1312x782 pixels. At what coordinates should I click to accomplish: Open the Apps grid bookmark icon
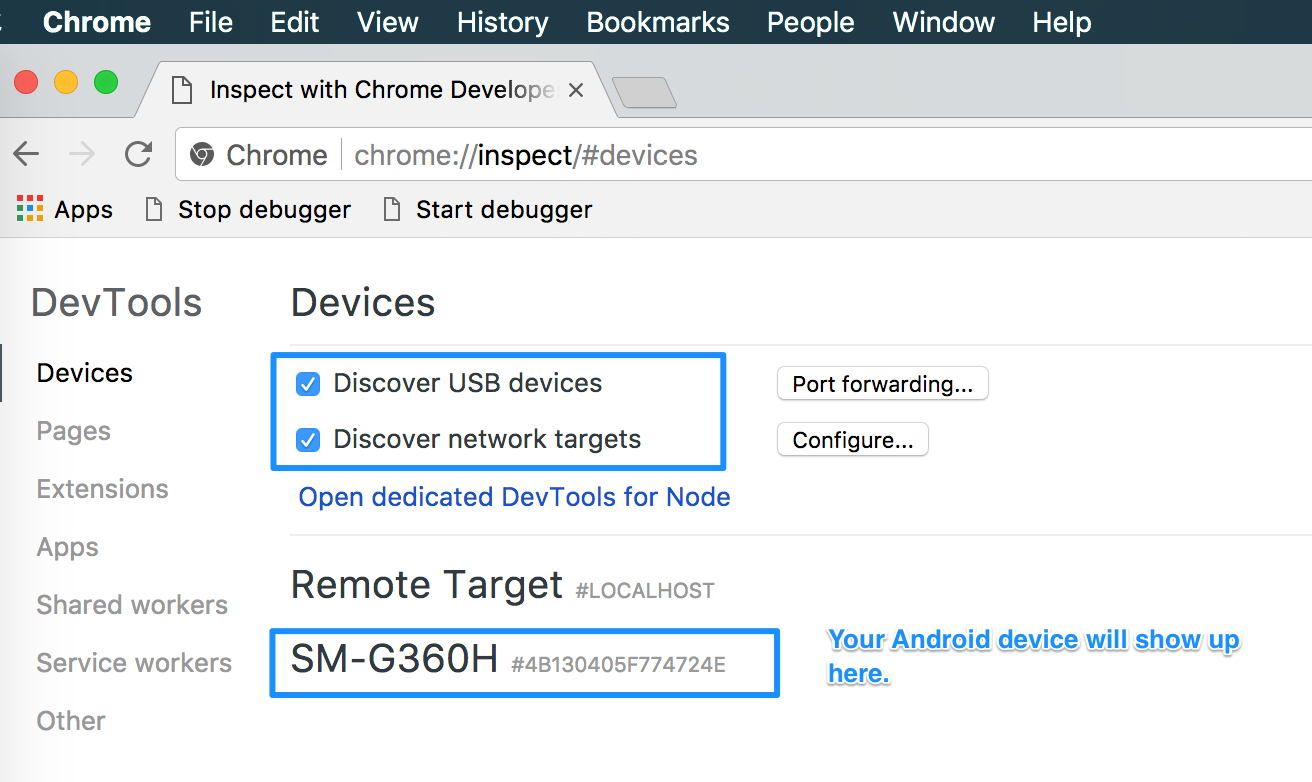click(x=30, y=209)
